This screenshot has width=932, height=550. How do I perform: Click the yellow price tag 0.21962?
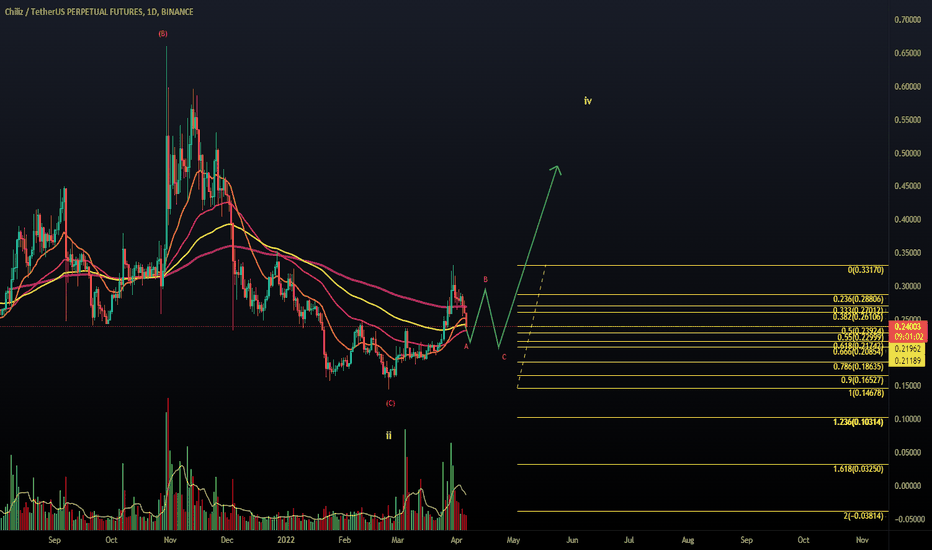(908, 349)
